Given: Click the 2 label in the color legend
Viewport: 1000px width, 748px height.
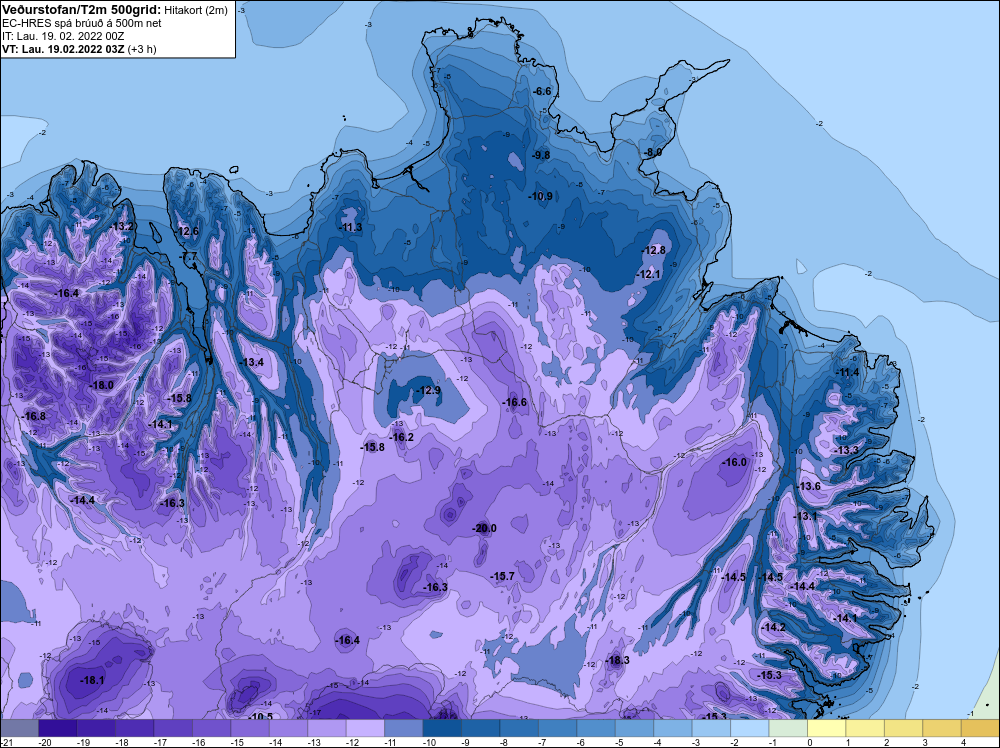Looking at the screenshot, I should pos(886,742).
